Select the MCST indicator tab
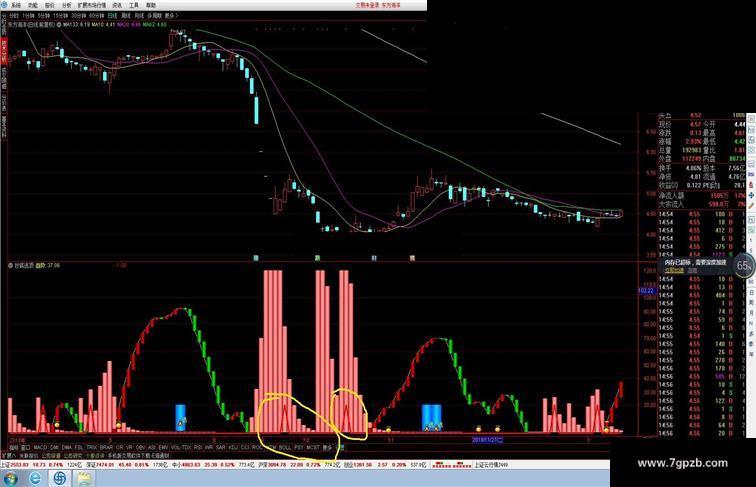Image resolution: width=756 pixels, height=487 pixels. tap(313, 448)
